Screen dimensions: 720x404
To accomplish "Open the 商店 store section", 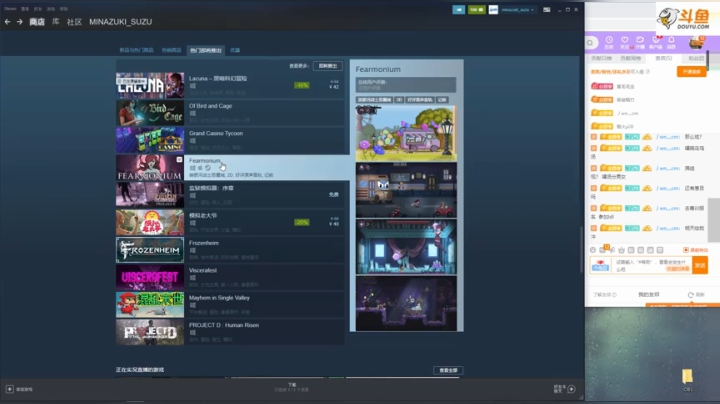I will click(37, 22).
